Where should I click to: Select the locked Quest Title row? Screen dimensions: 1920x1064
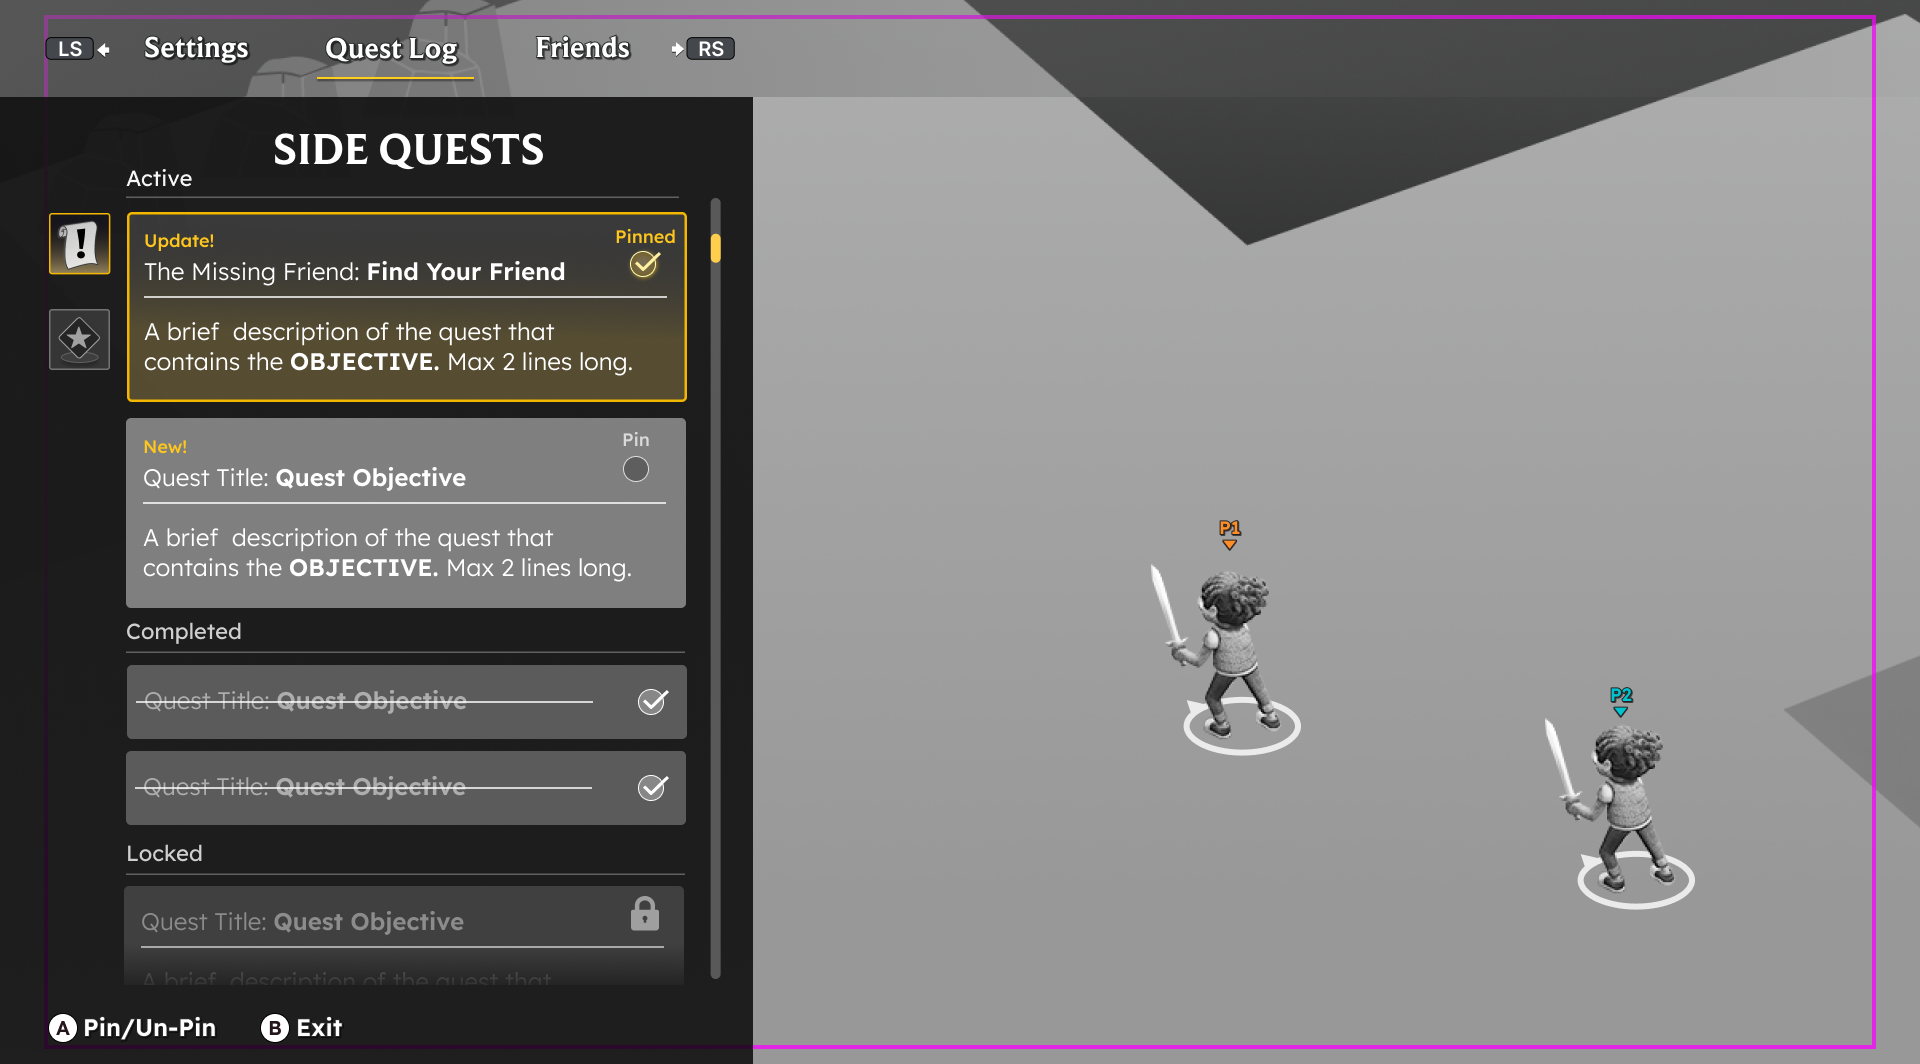[404, 935]
